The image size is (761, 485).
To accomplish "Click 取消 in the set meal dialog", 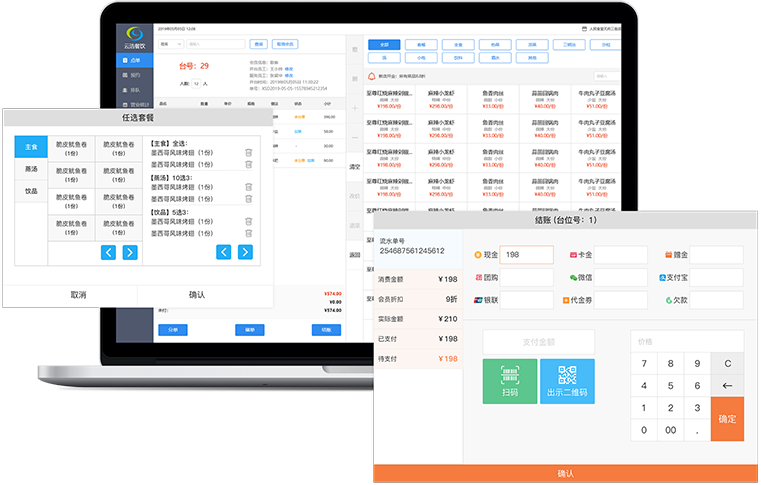I will pos(78,295).
